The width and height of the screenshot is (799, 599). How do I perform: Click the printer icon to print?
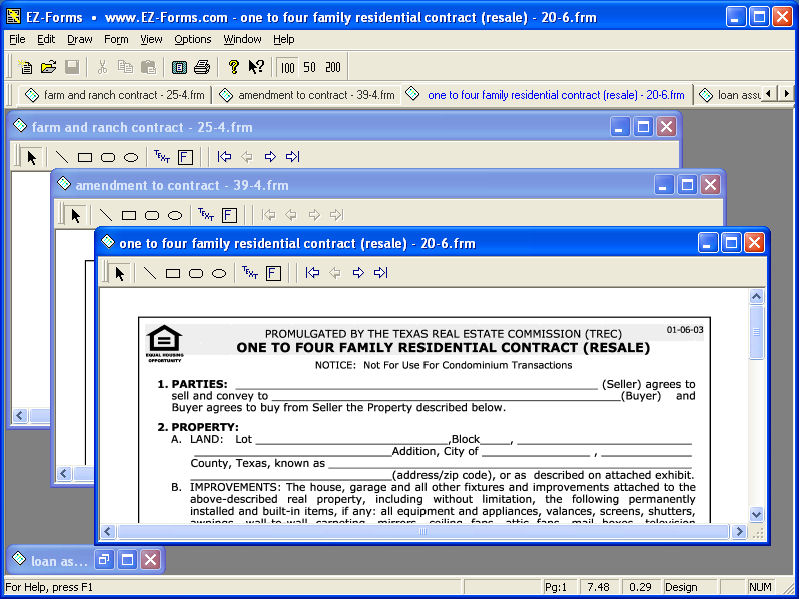click(202, 67)
